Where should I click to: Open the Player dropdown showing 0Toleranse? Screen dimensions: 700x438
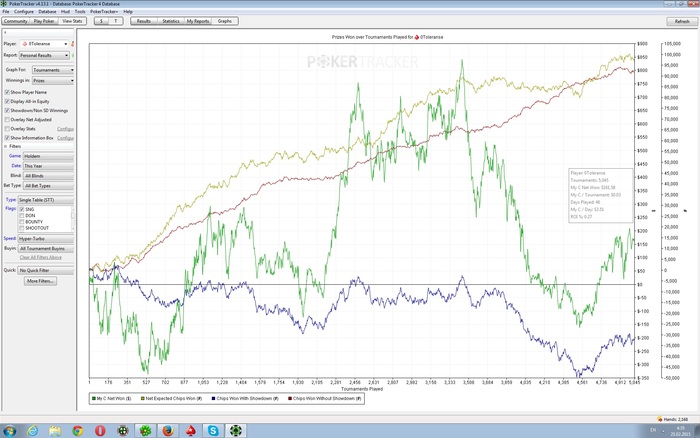(44, 44)
